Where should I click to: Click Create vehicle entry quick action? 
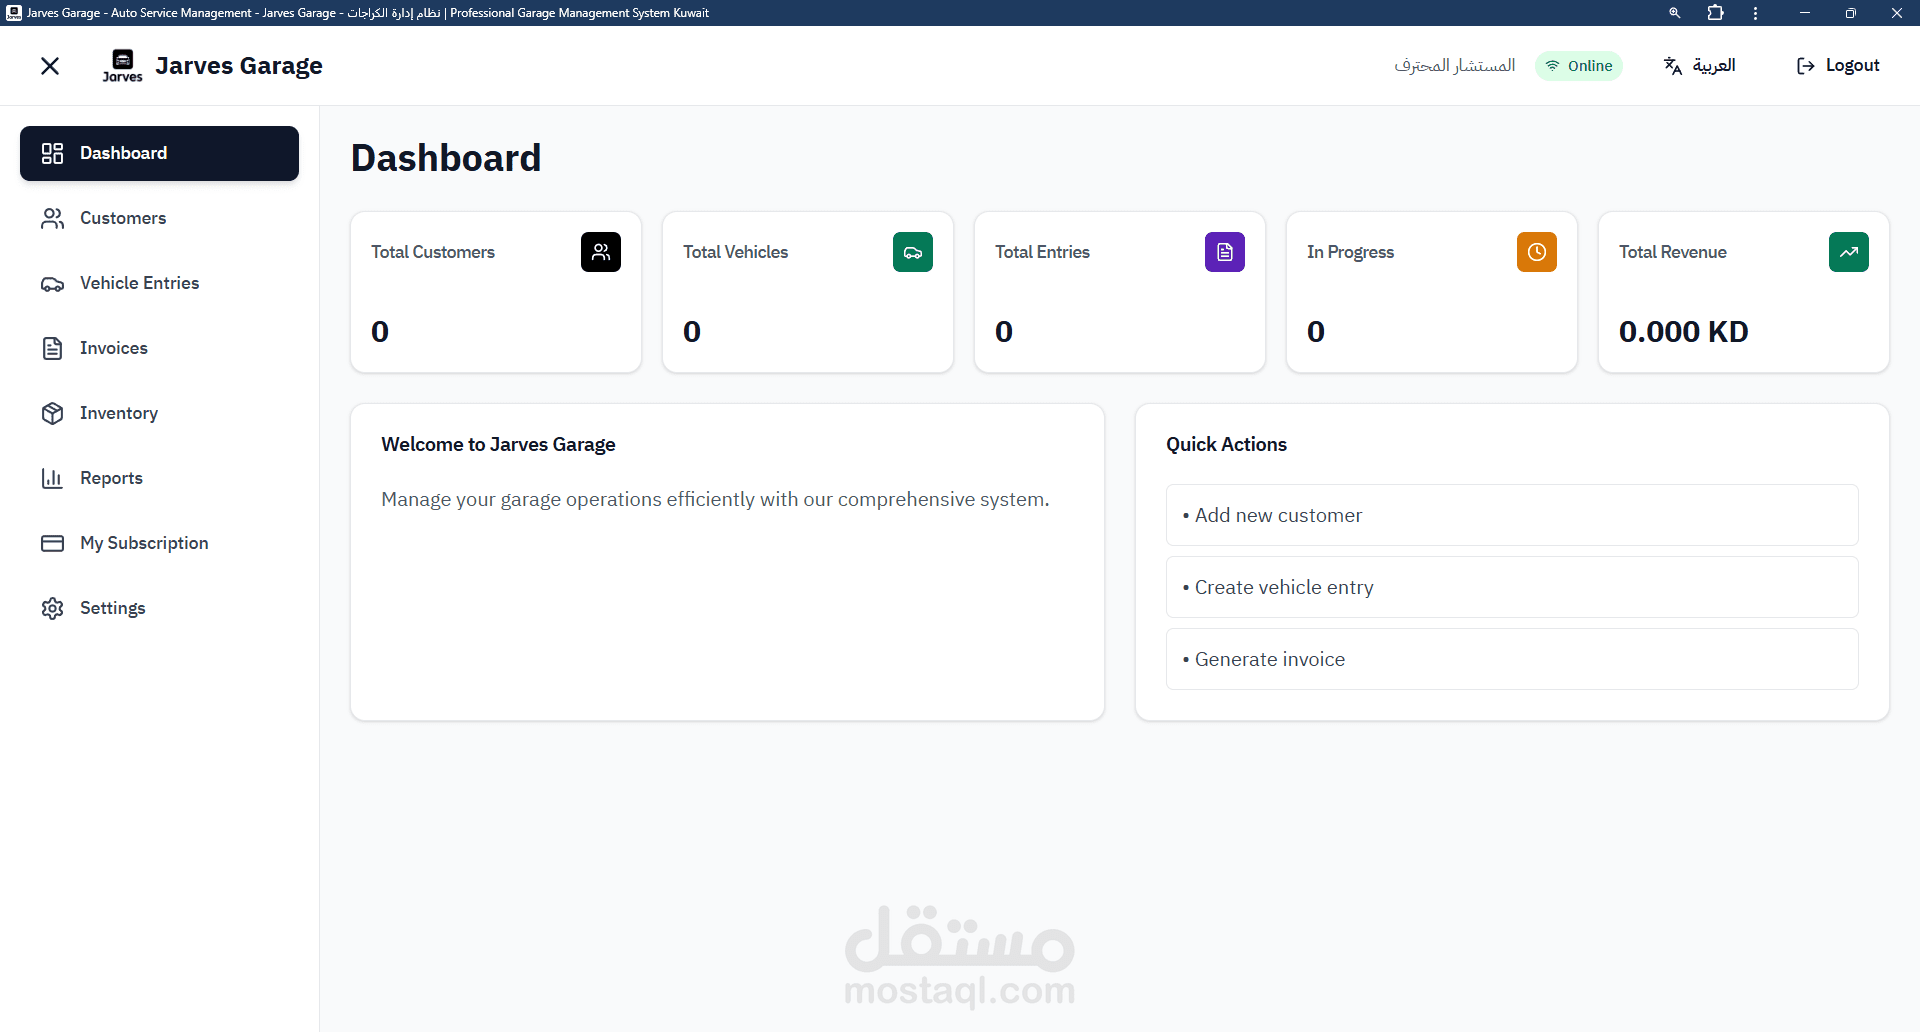pos(1512,587)
